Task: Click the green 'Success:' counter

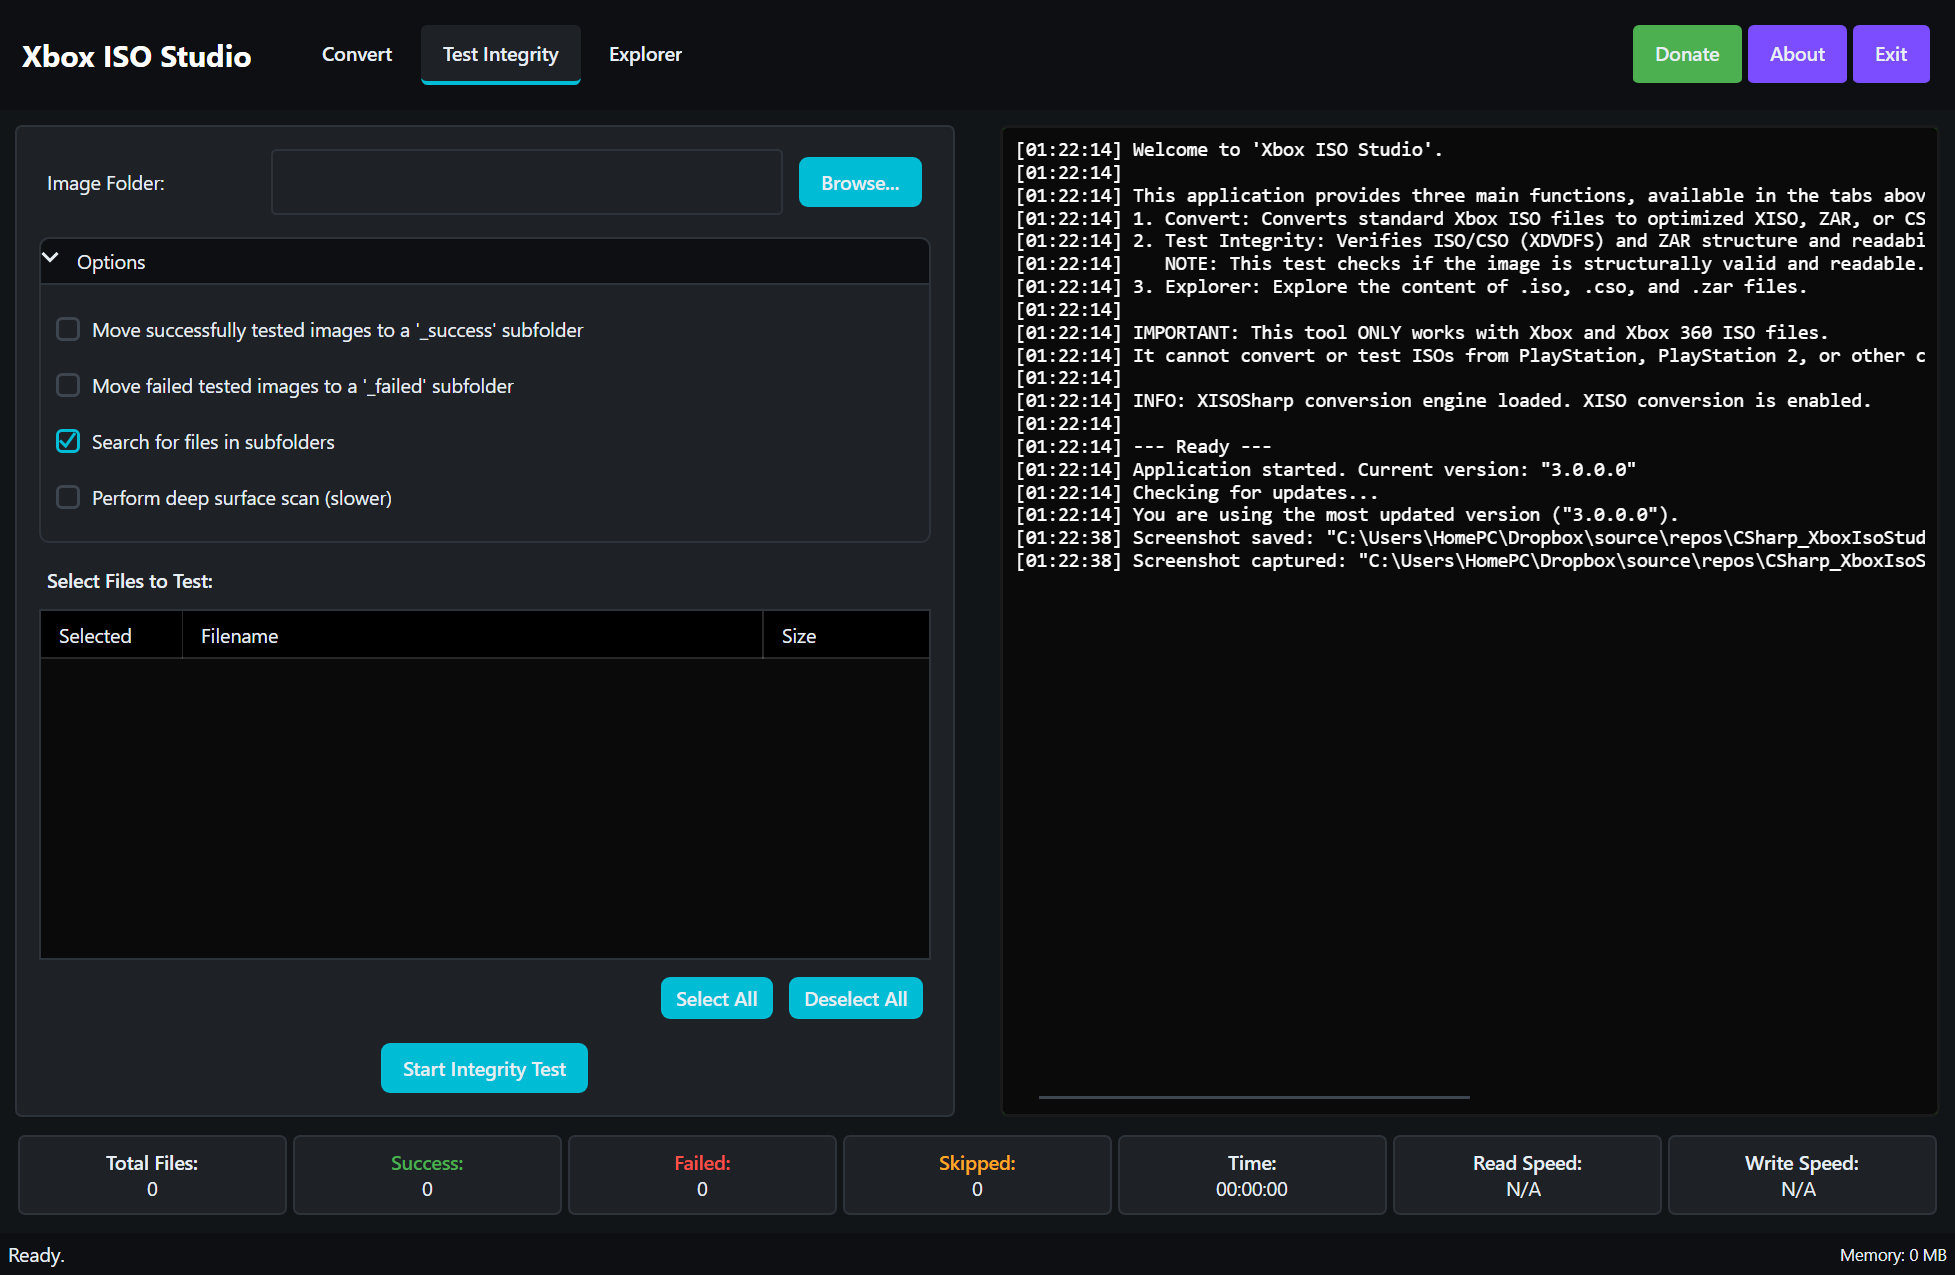Action: (x=427, y=1175)
